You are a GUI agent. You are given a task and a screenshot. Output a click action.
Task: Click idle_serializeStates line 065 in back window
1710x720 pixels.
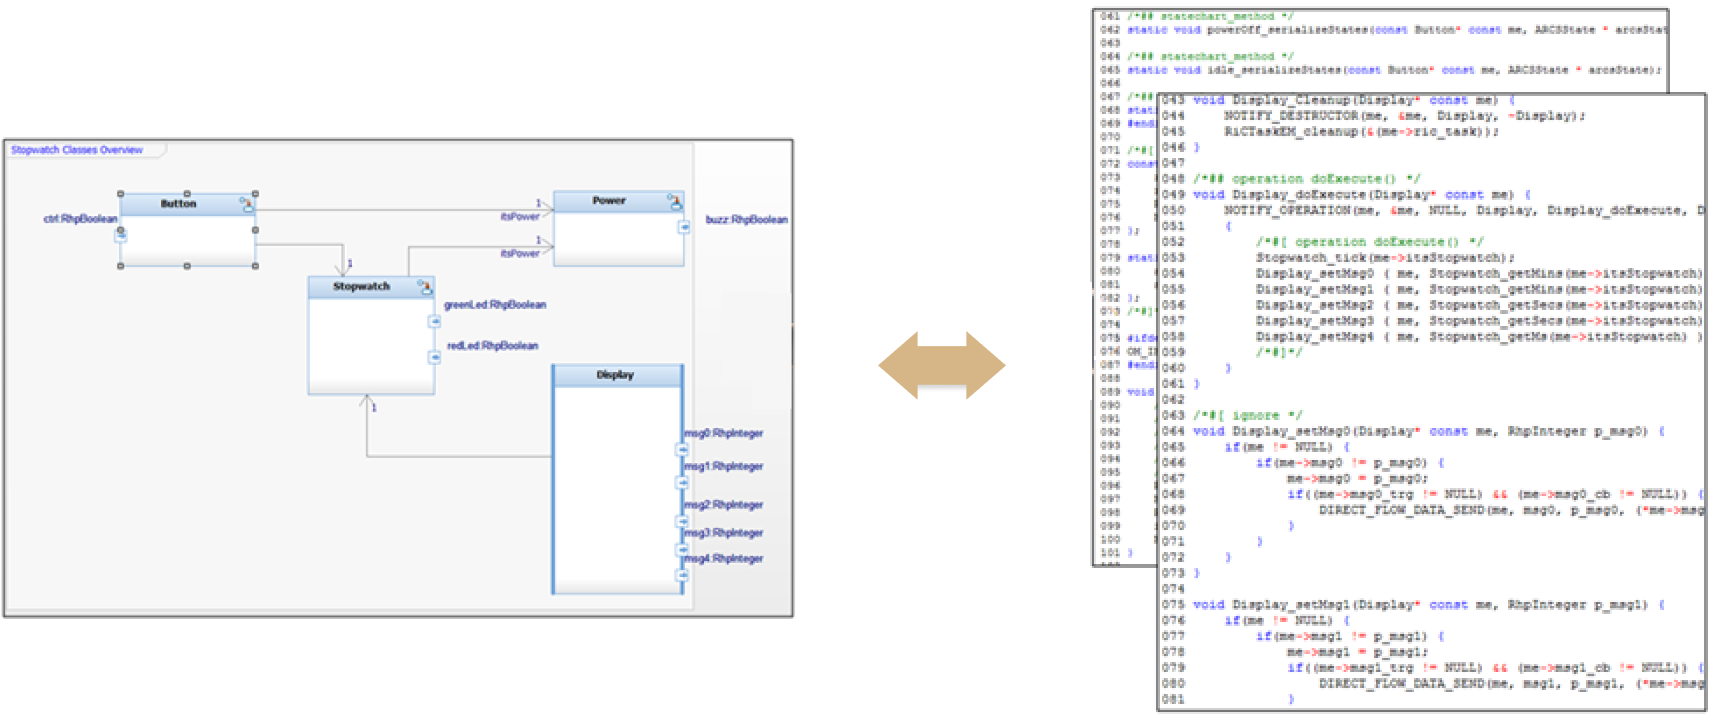tap(1394, 70)
